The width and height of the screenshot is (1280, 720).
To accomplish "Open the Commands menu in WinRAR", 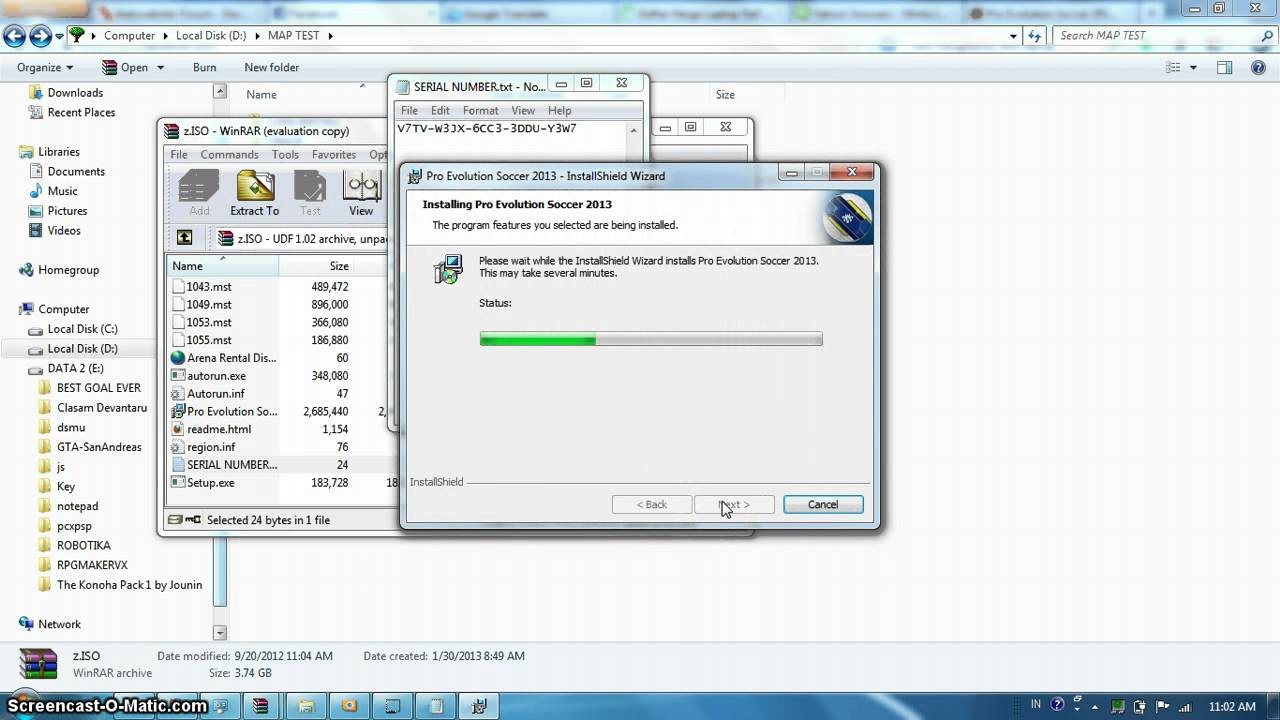I will point(229,154).
